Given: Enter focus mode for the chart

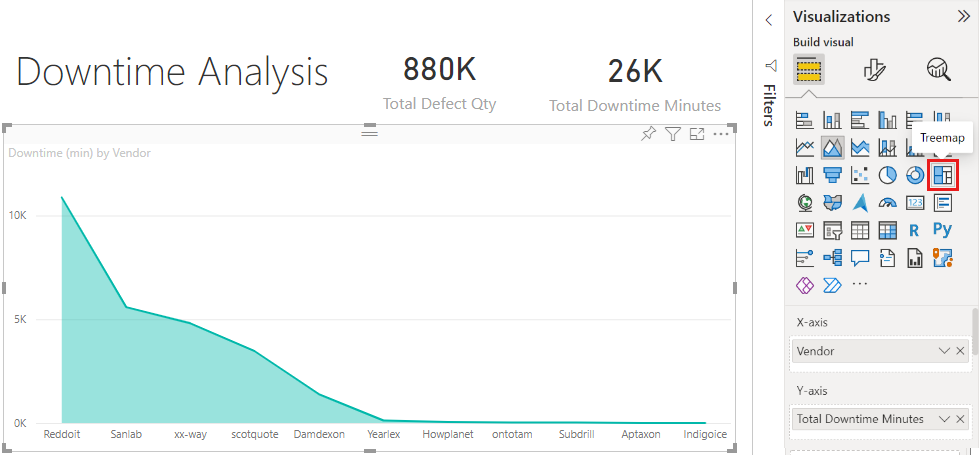Looking at the screenshot, I should [x=697, y=134].
